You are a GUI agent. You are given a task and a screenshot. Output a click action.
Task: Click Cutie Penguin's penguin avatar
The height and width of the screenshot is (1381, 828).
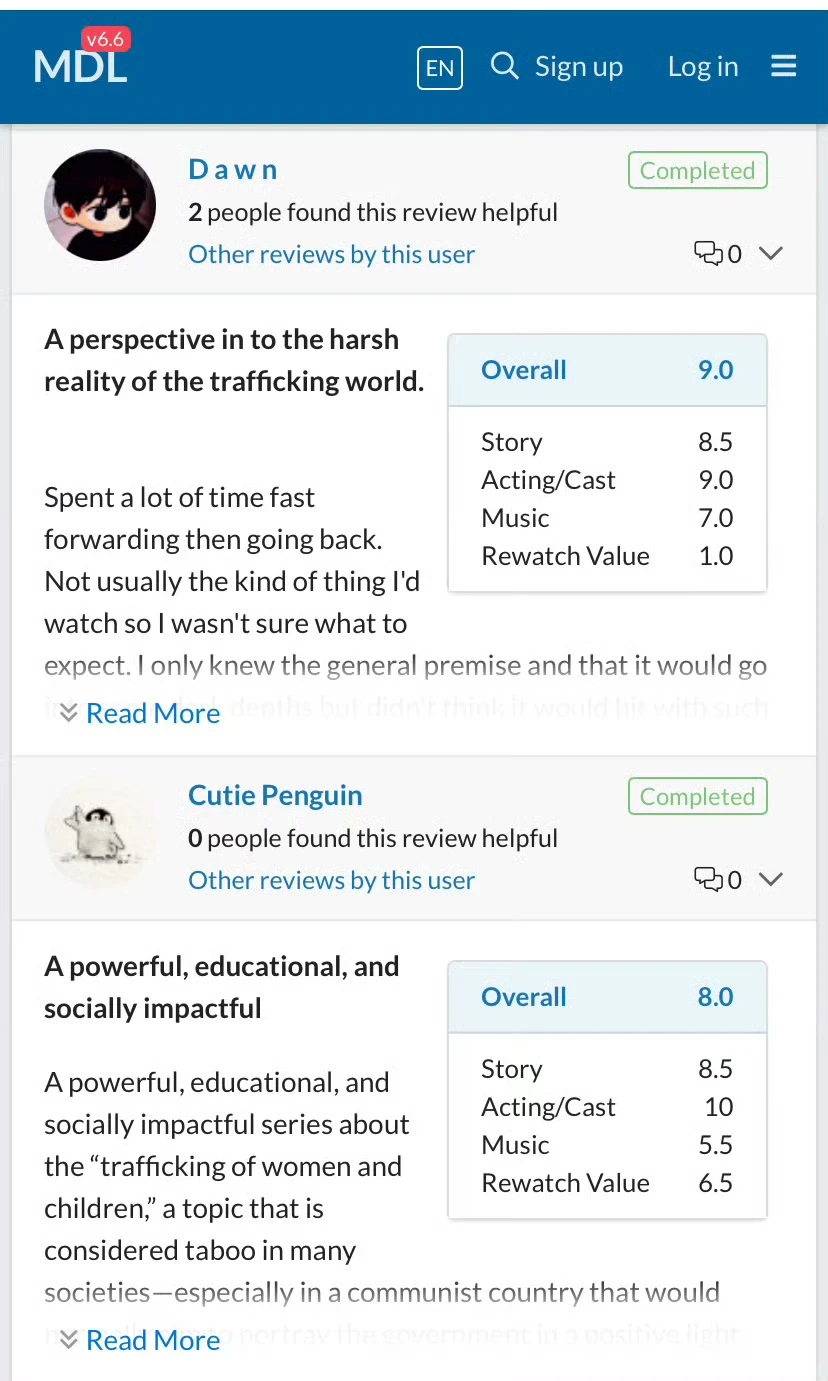[x=100, y=832]
